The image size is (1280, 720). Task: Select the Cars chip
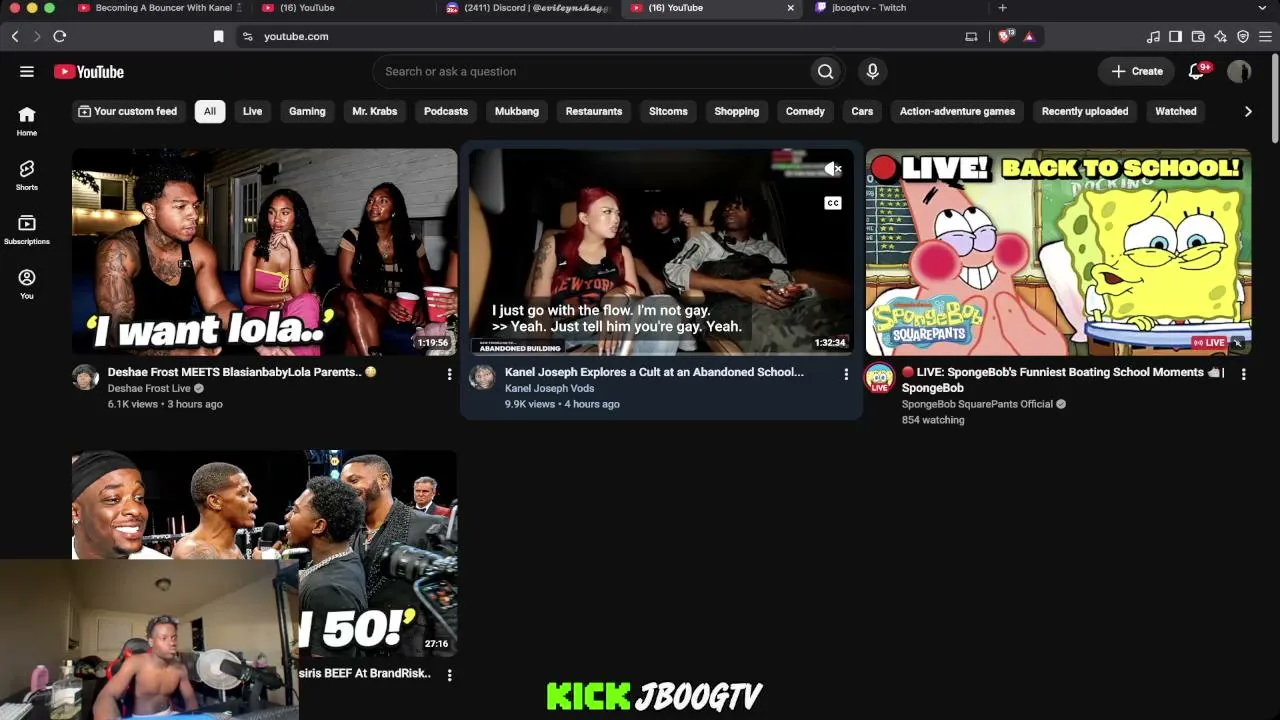862,111
